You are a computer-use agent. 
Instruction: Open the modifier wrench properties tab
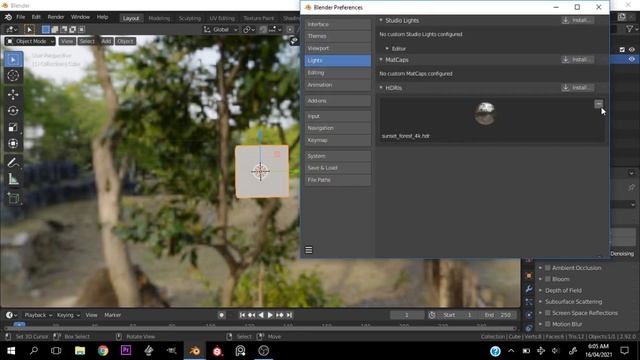(x=529, y=289)
